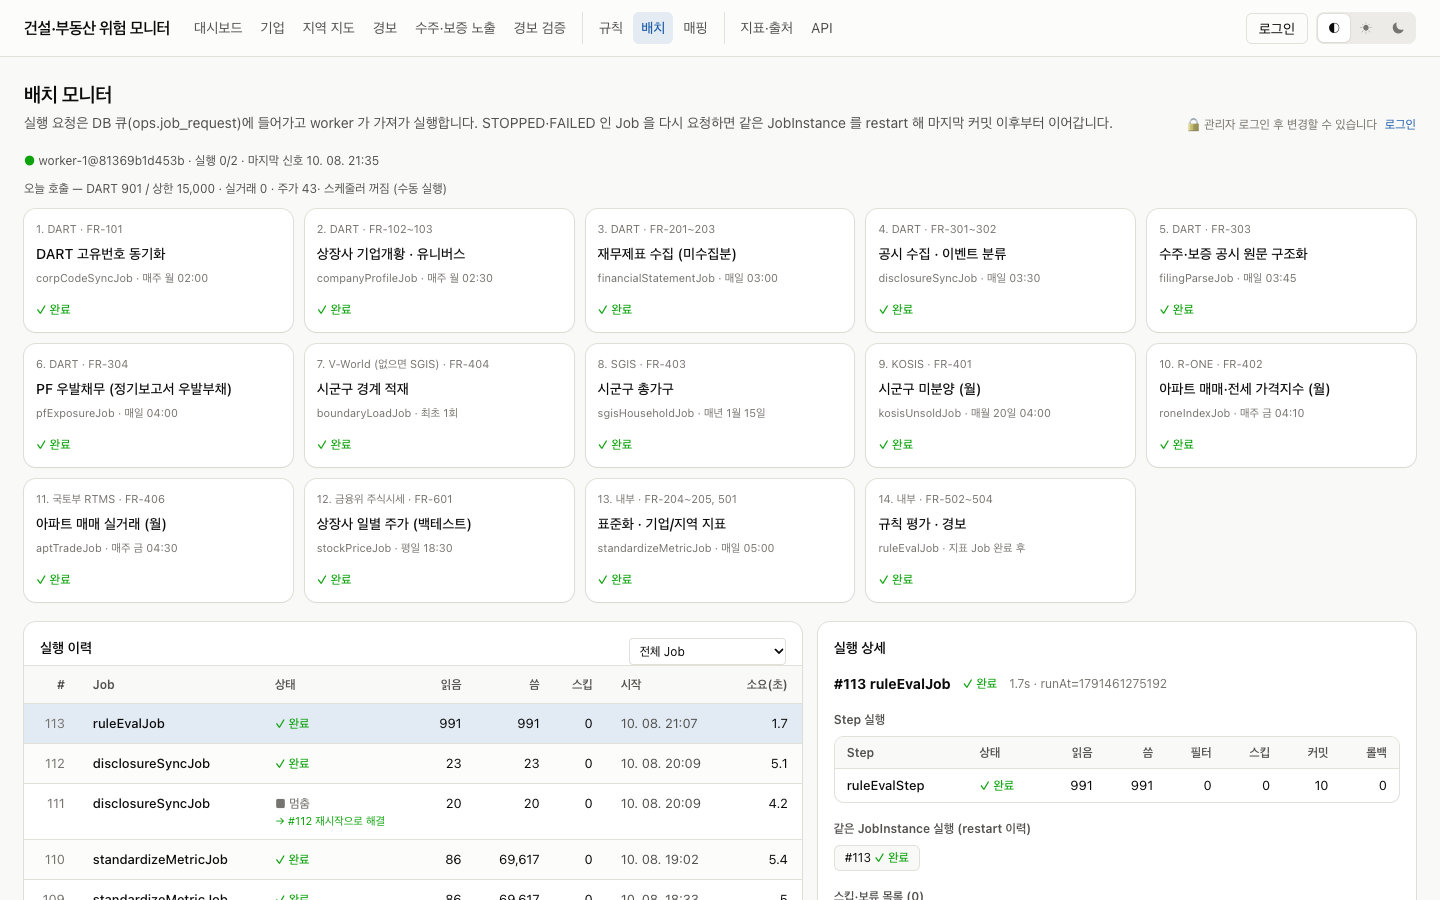1440x900 pixels.
Task: Click the 로그인 button in the header
Action: click(1277, 28)
